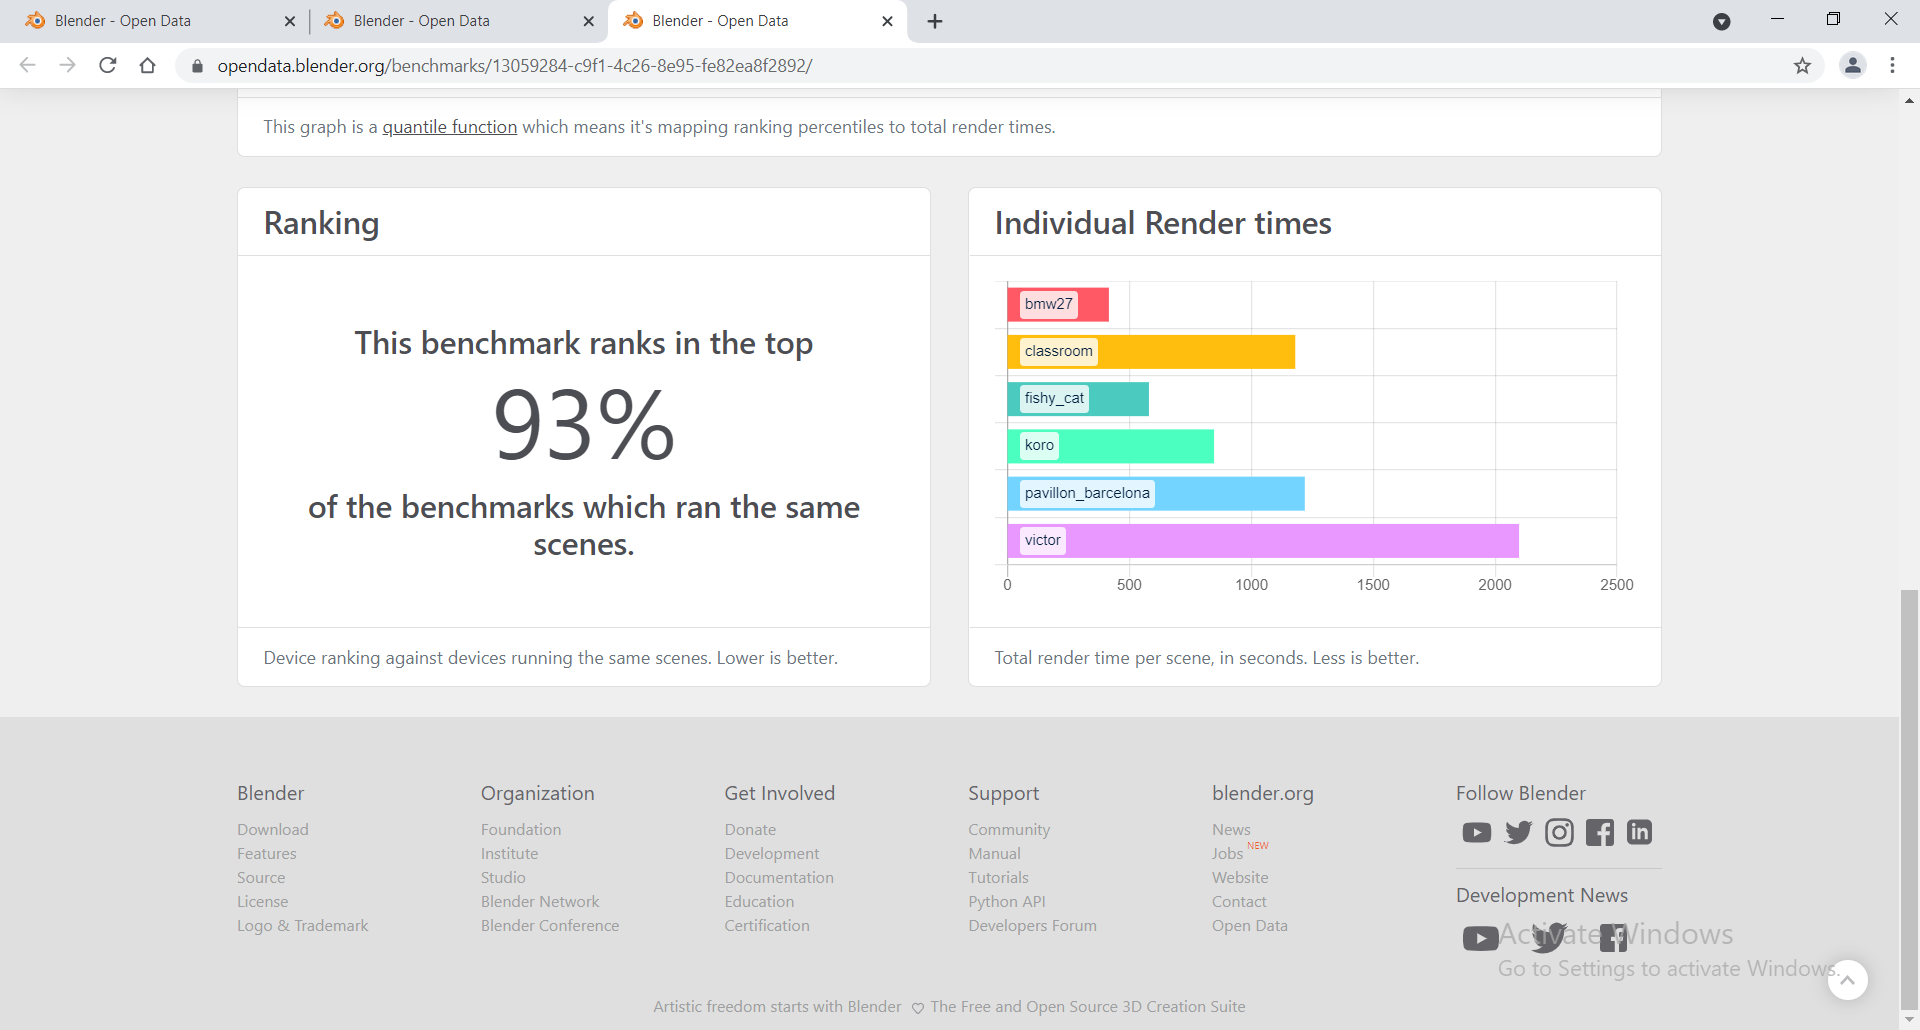Open the Development link under Get Involved
Screen dimensions: 1920x1030
772,854
